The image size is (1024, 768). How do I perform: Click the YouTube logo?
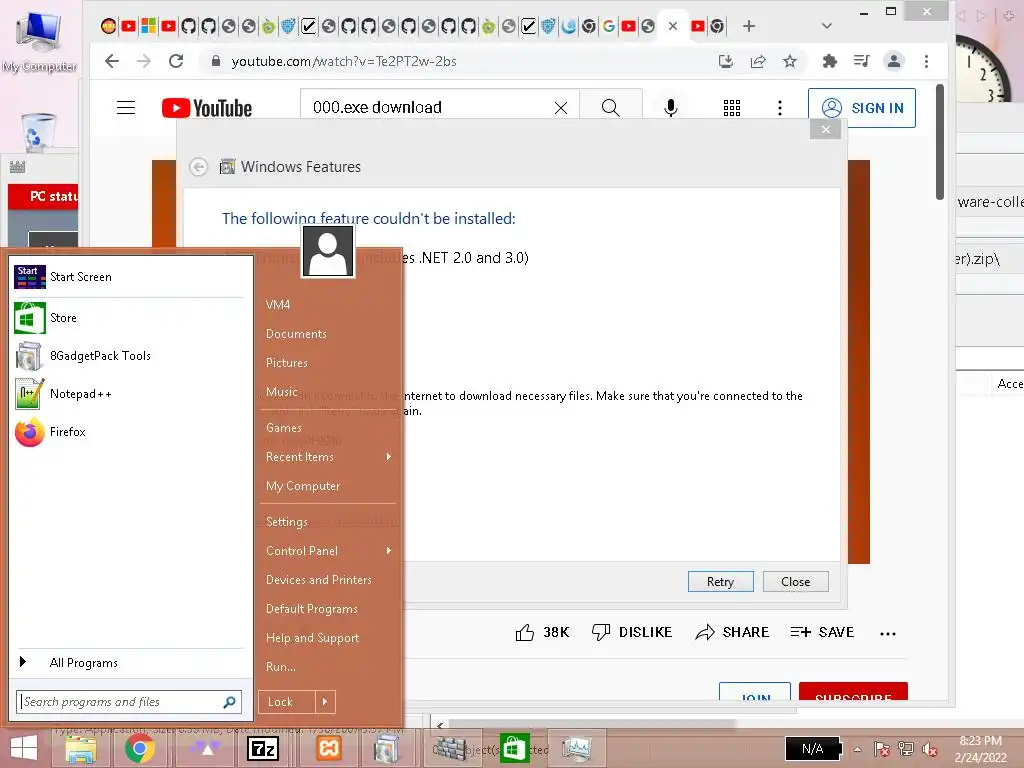tap(207, 108)
